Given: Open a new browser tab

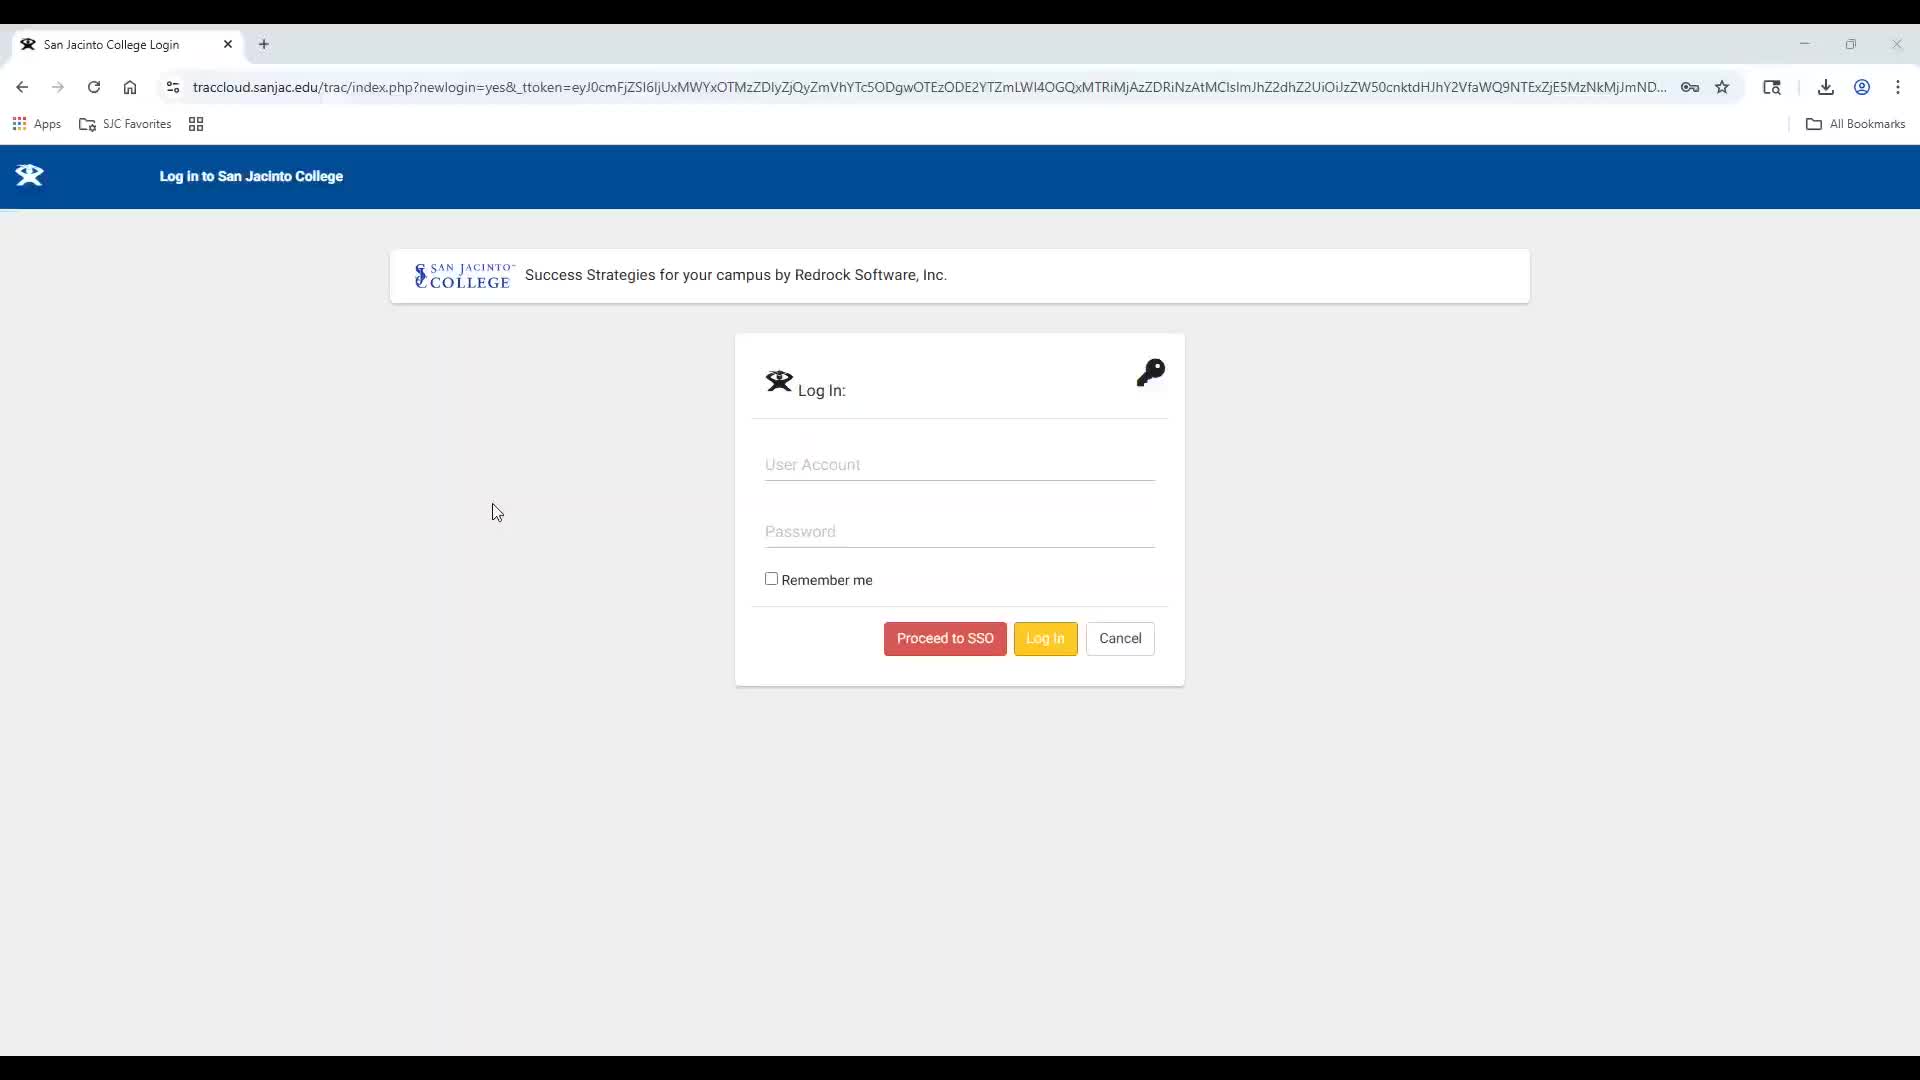Looking at the screenshot, I should coord(264,44).
